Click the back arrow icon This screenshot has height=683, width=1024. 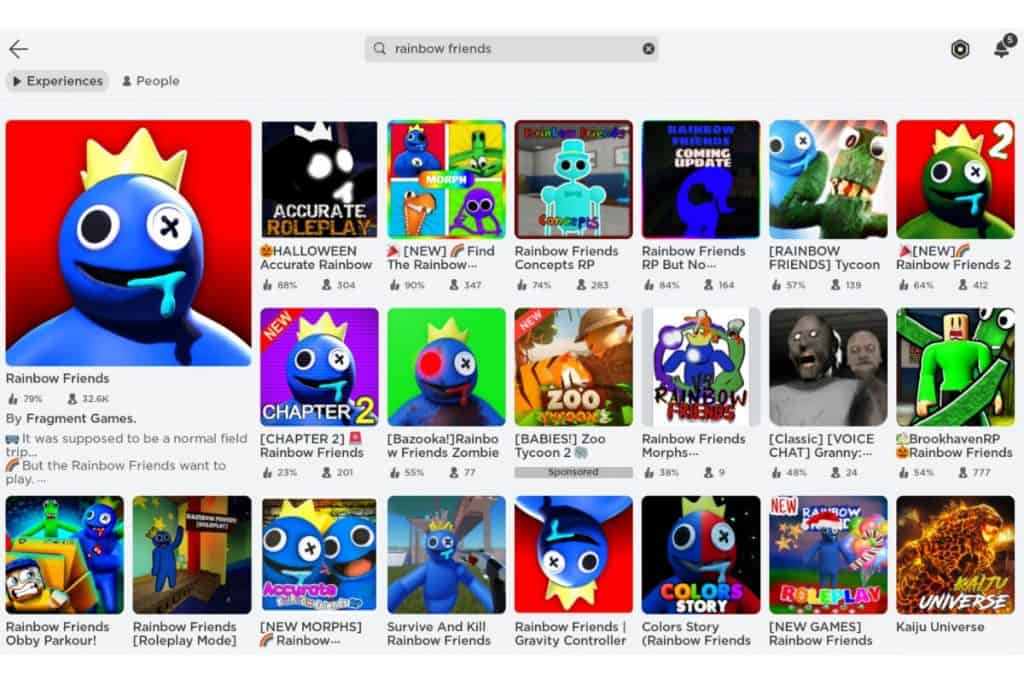coord(18,49)
